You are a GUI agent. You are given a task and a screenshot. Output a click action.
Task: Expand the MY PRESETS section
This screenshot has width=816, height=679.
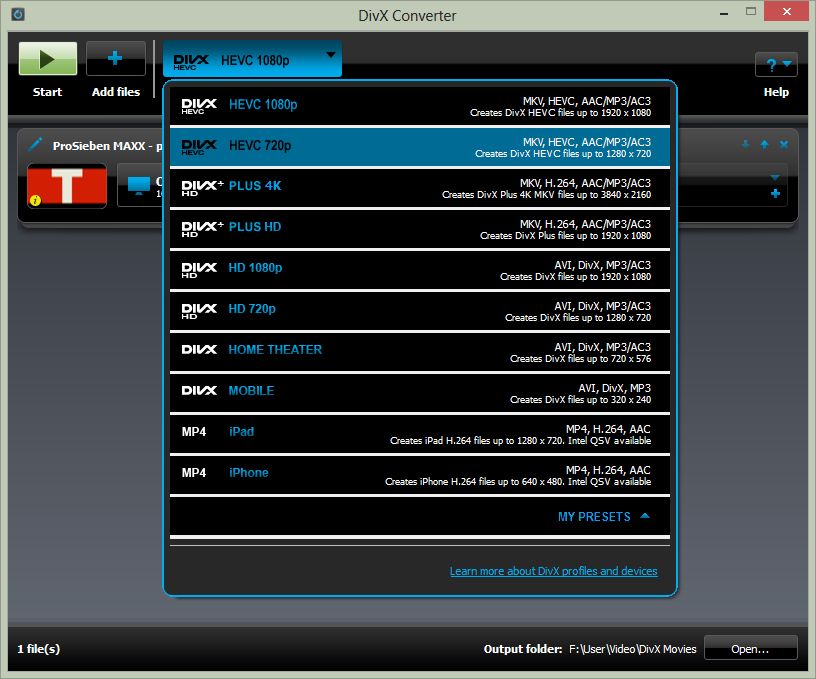(x=603, y=517)
